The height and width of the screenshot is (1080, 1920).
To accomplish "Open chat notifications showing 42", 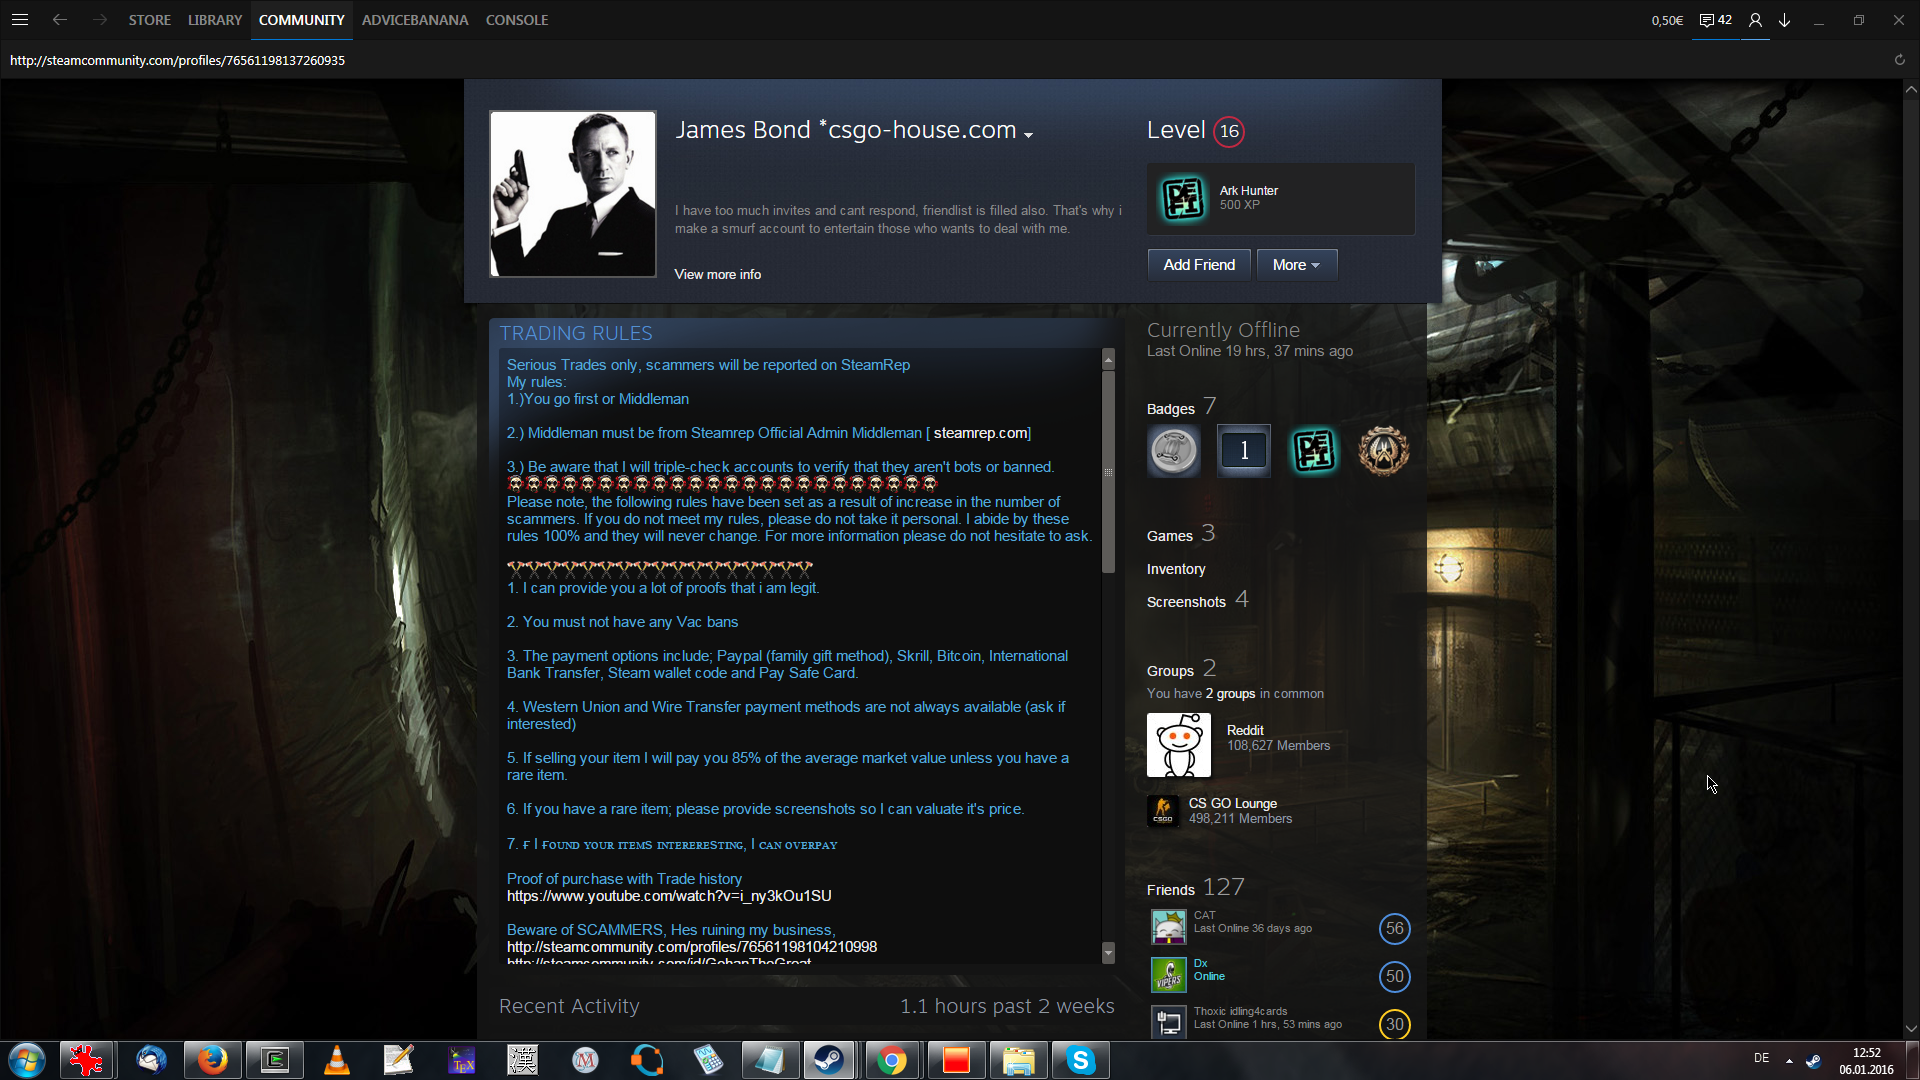I will (1715, 20).
